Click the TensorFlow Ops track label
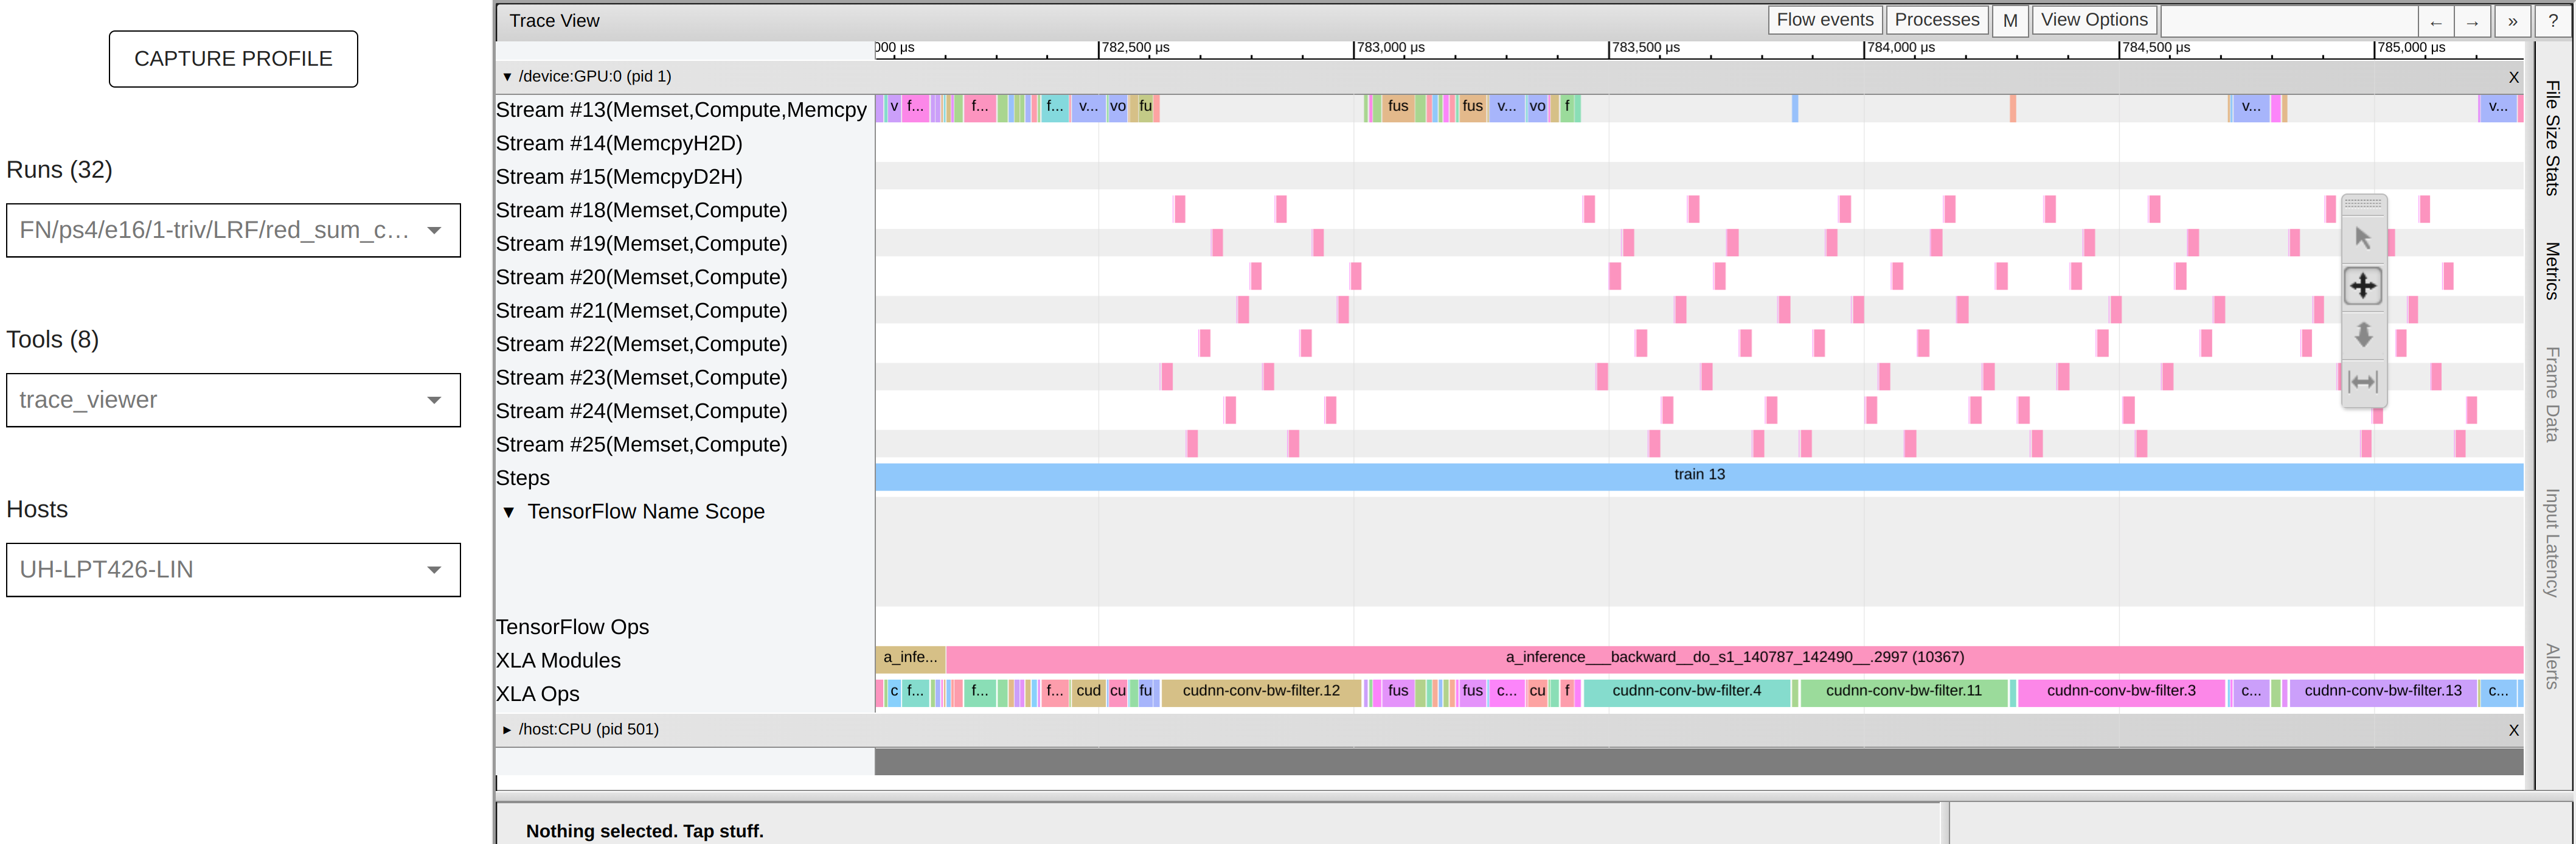2576x844 pixels. [572, 628]
